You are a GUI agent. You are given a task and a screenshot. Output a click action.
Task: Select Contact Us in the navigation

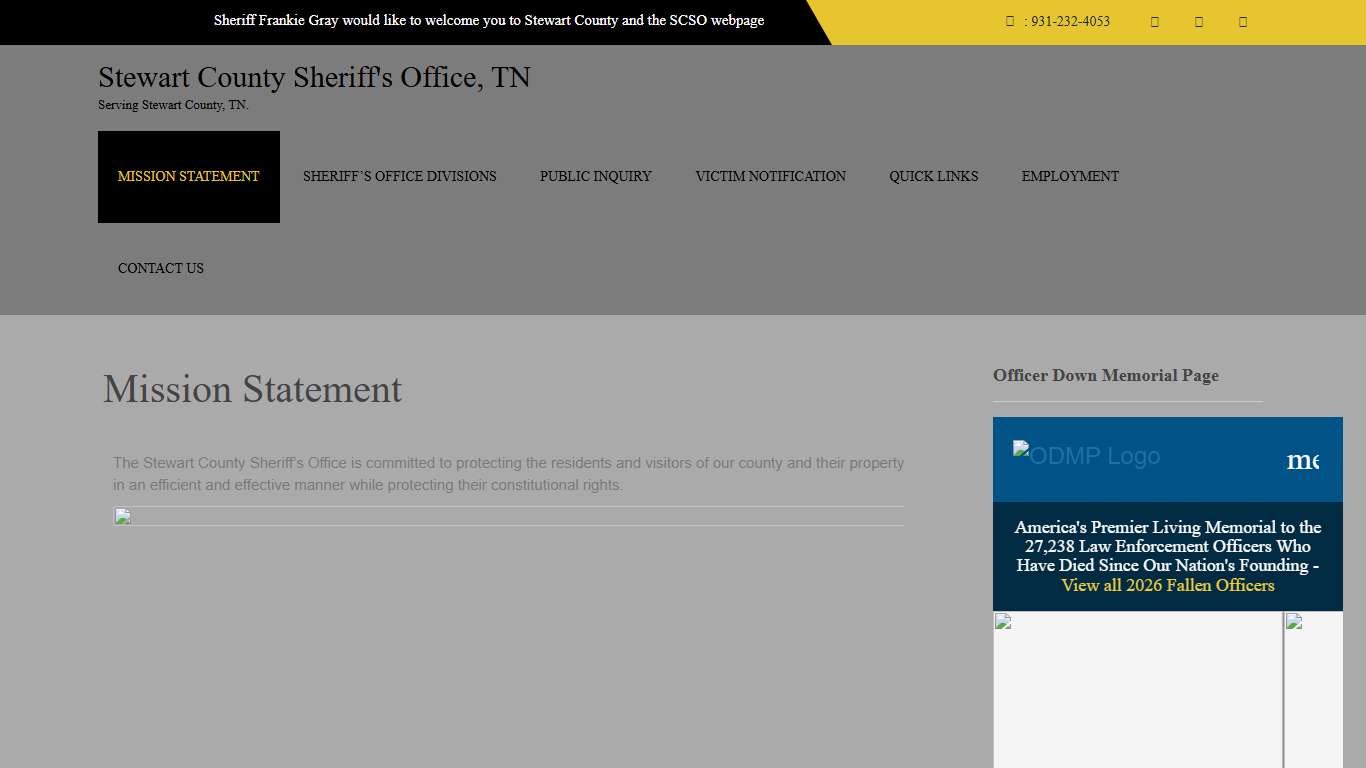[x=160, y=268]
